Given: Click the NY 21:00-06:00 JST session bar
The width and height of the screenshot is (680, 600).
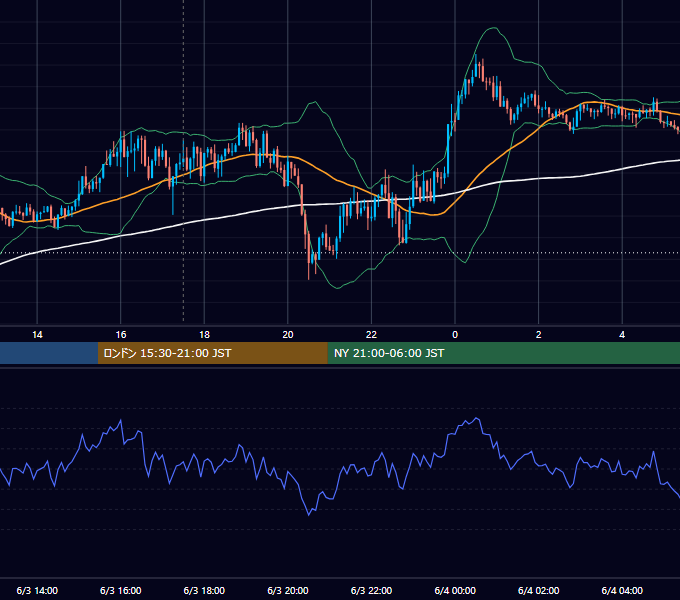Looking at the screenshot, I should 503,353.
